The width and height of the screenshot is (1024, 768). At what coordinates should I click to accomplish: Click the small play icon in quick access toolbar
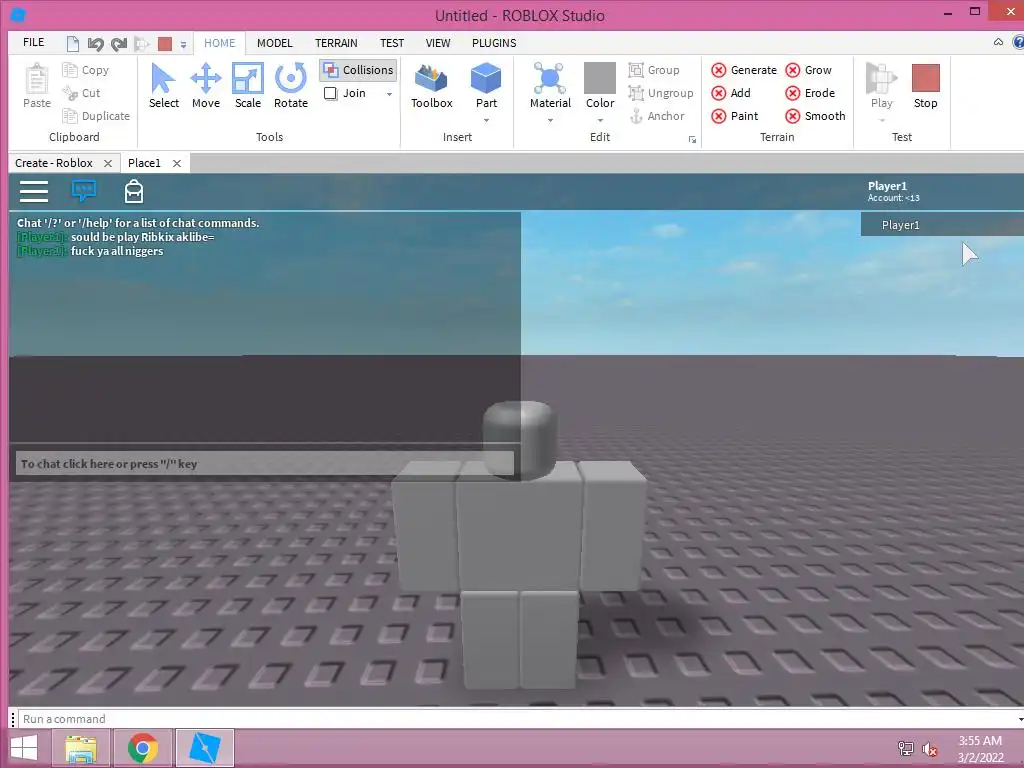pos(142,44)
